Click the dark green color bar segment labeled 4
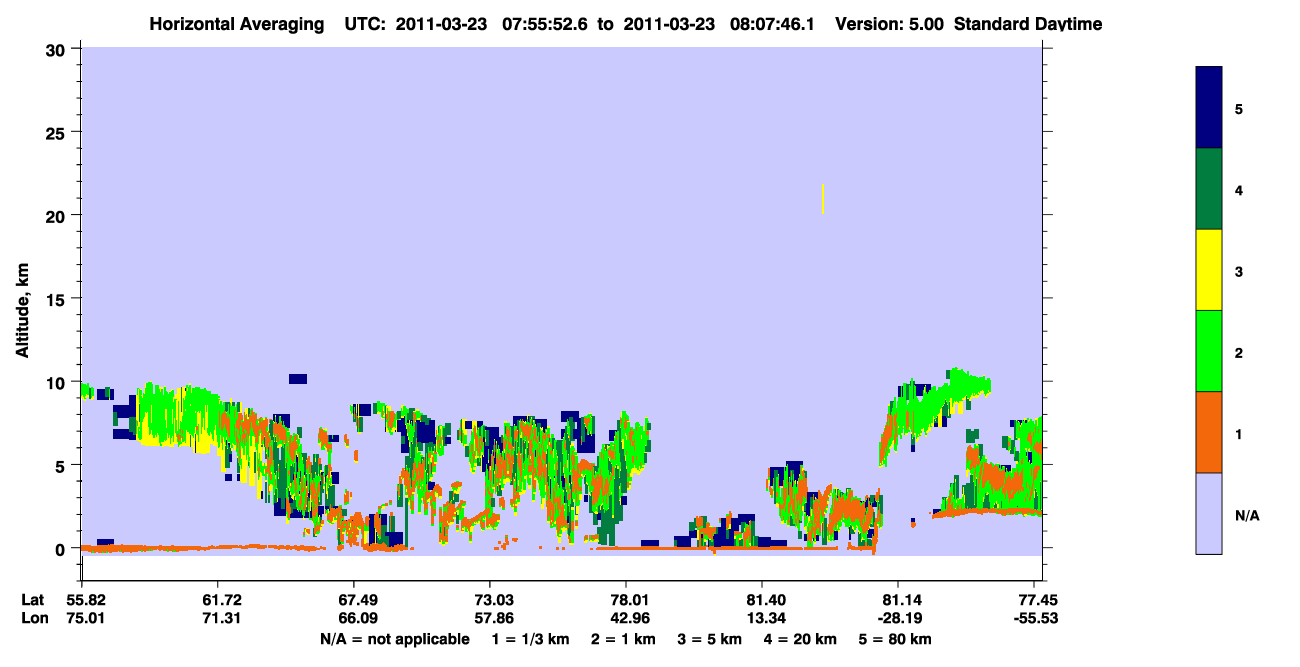The image size is (1300, 667). [x=1209, y=189]
